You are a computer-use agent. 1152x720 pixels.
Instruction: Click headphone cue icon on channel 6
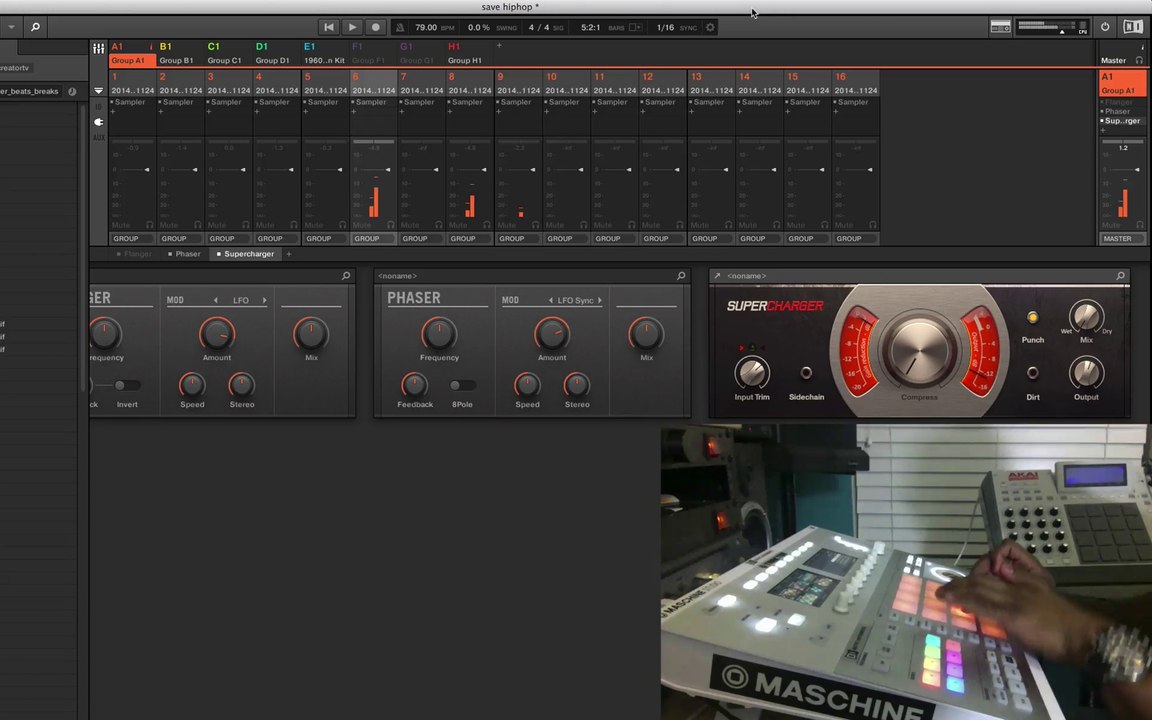(390, 225)
